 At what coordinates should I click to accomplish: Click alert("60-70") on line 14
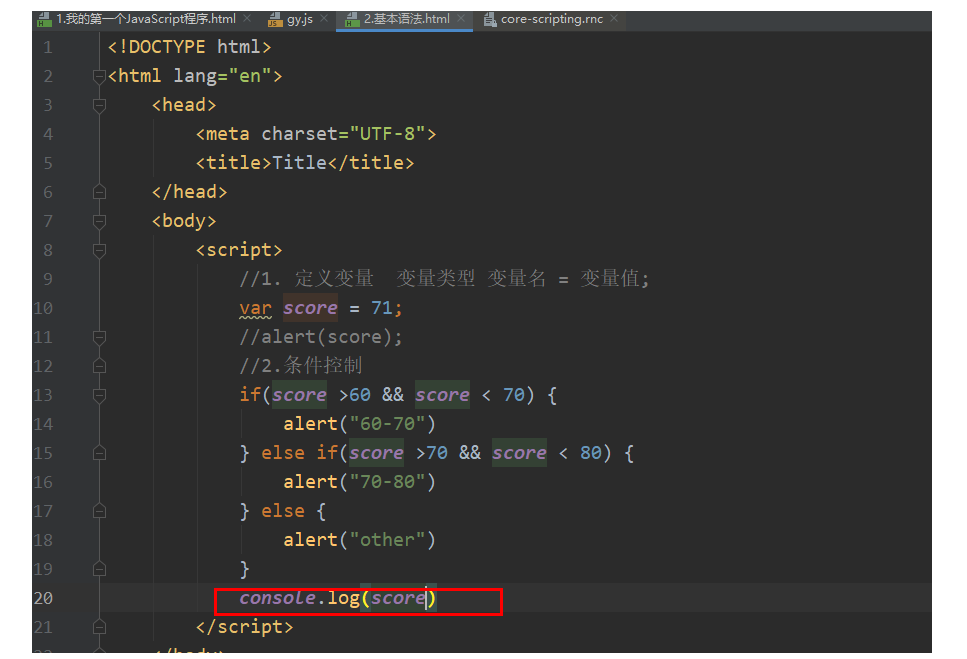coord(360,424)
